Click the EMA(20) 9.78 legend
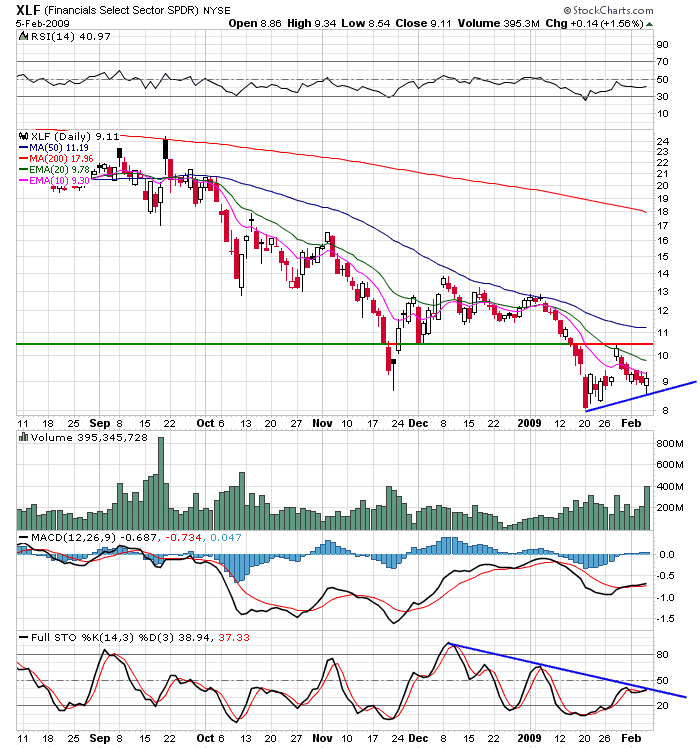The image size is (700, 748). pos(54,169)
